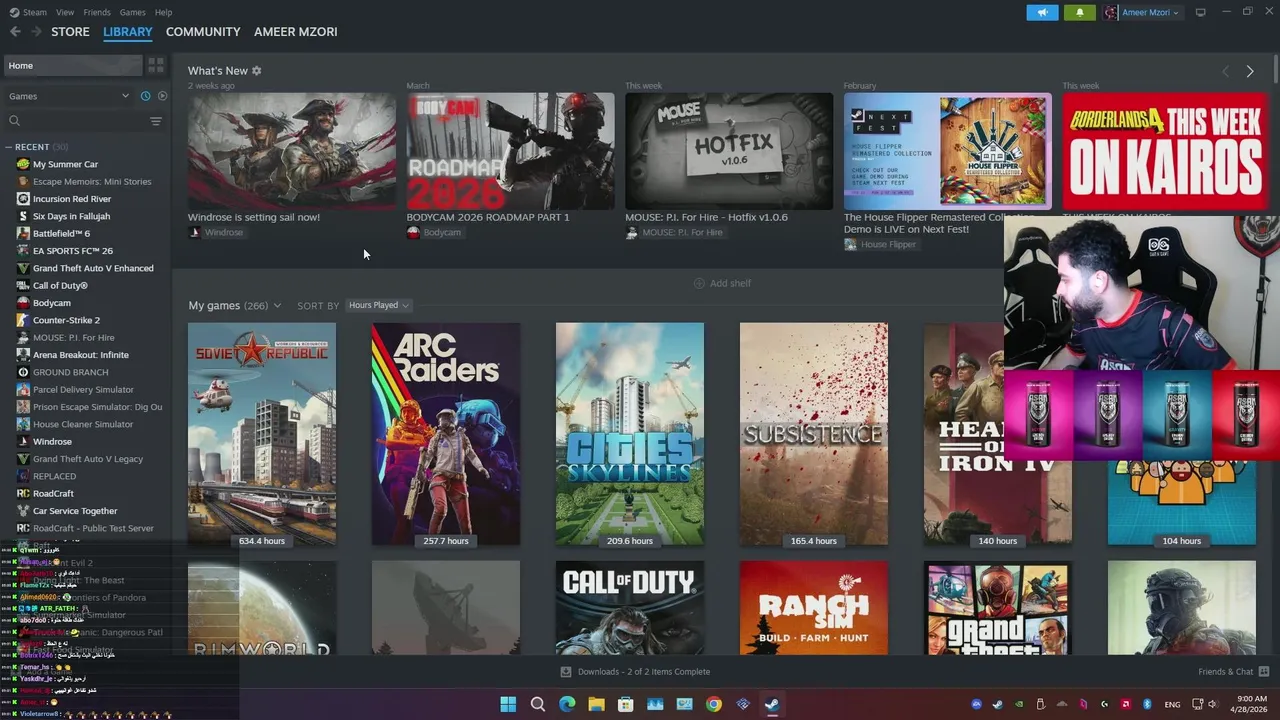The image size is (1280, 720).
Task: Open Cities Skylines game cover
Action: tap(630, 434)
